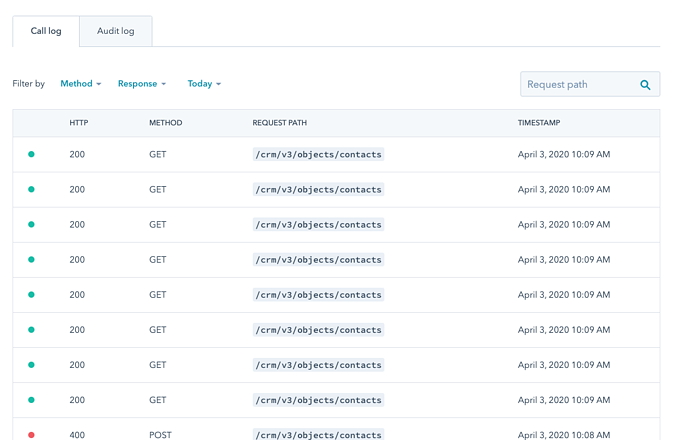Click the green status dot in the second row
The image size is (676, 440).
(31, 190)
